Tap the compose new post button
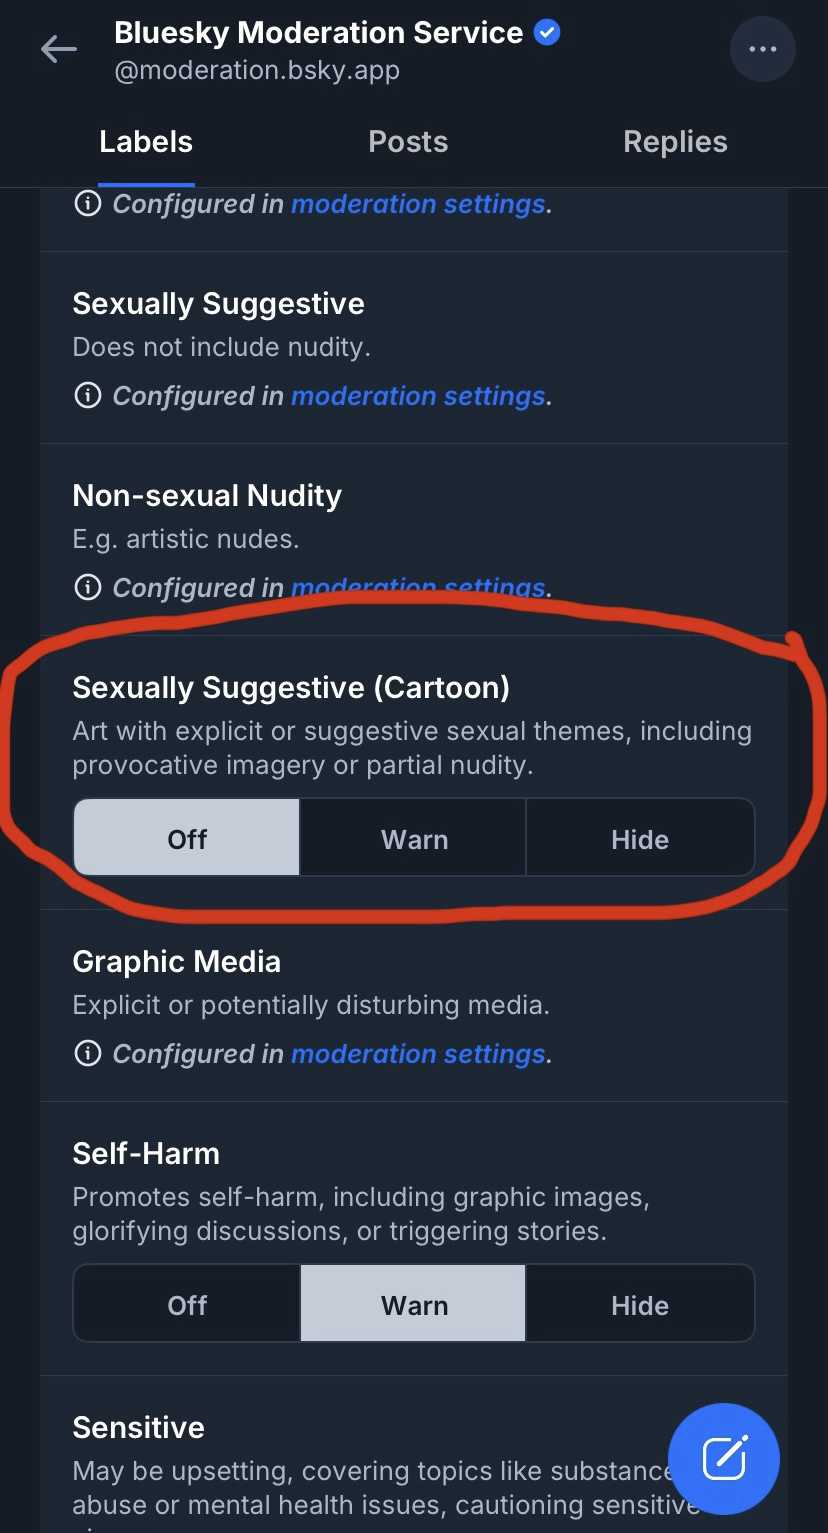The height and width of the screenshot is (1533, 828). [723, 1457]
